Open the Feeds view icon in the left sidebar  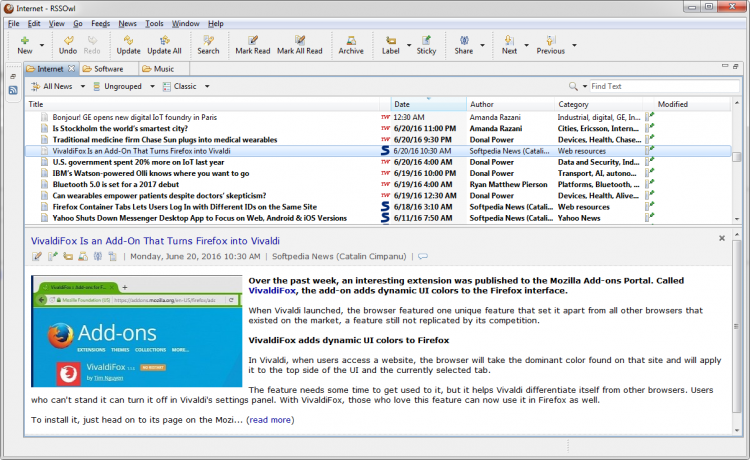click(x=13, y=90)
